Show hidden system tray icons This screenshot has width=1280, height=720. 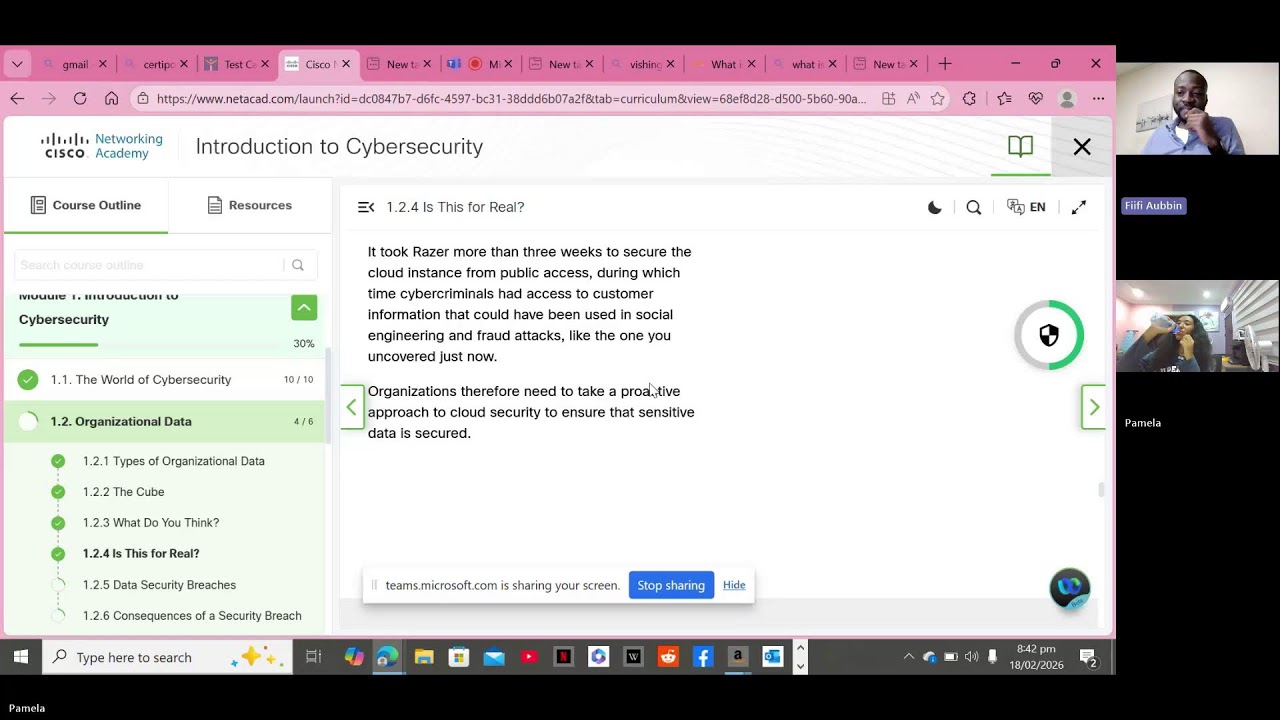pos(908,657)
